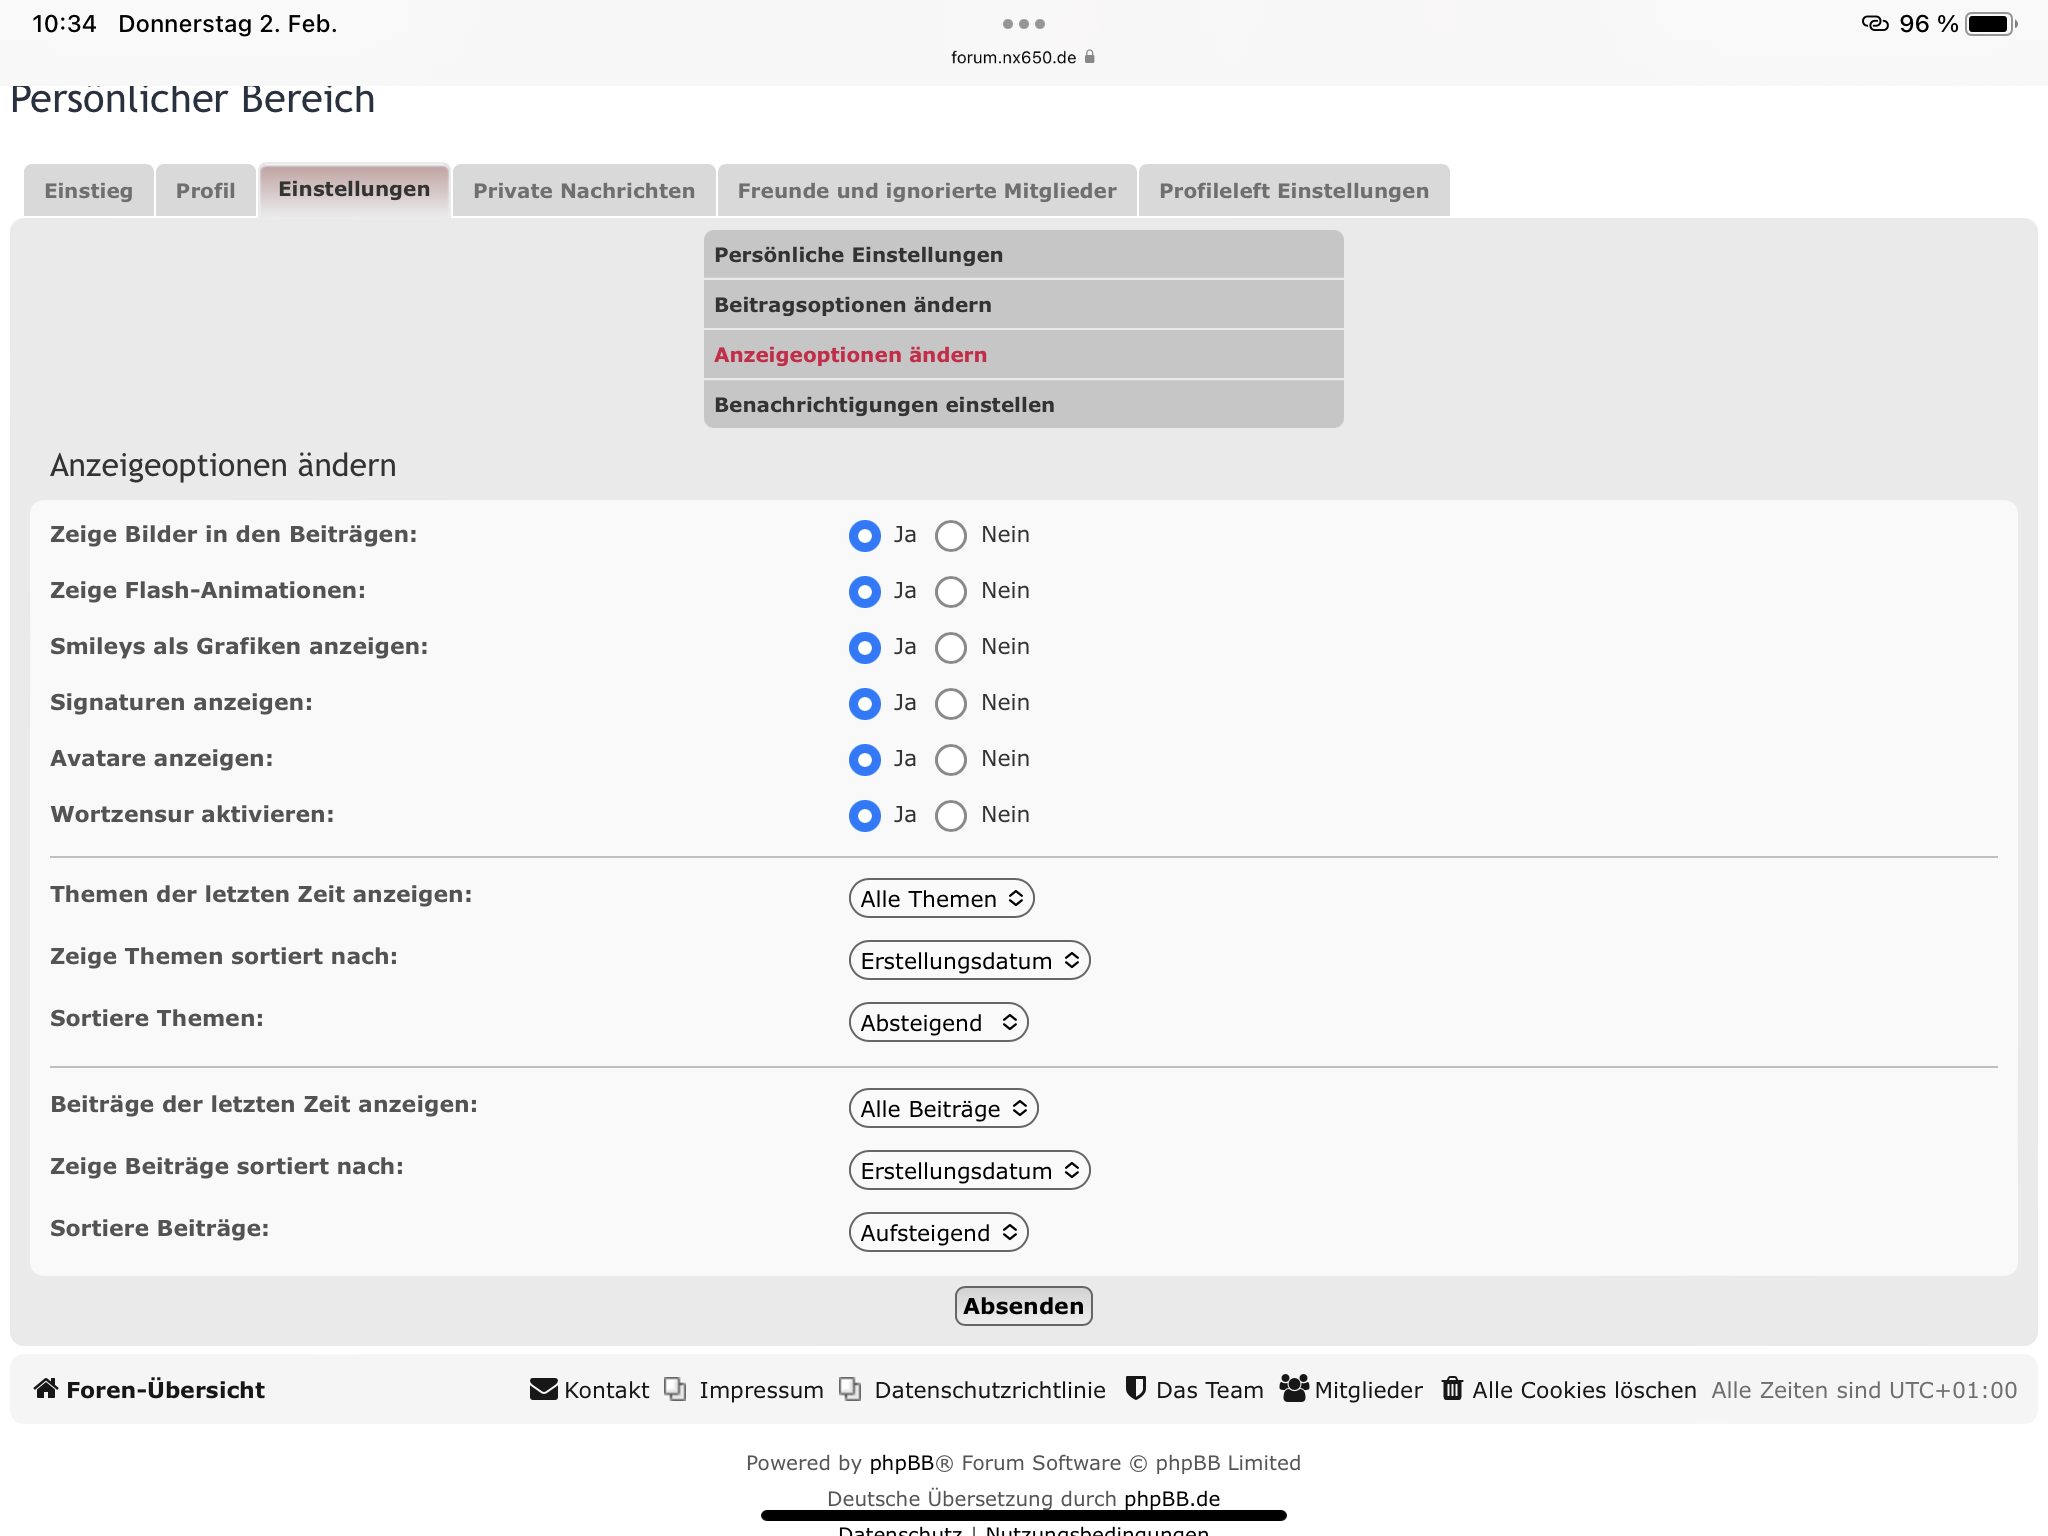Click the group icon for Mitglieder

pyautogui.click(x=1294, y=1389)
